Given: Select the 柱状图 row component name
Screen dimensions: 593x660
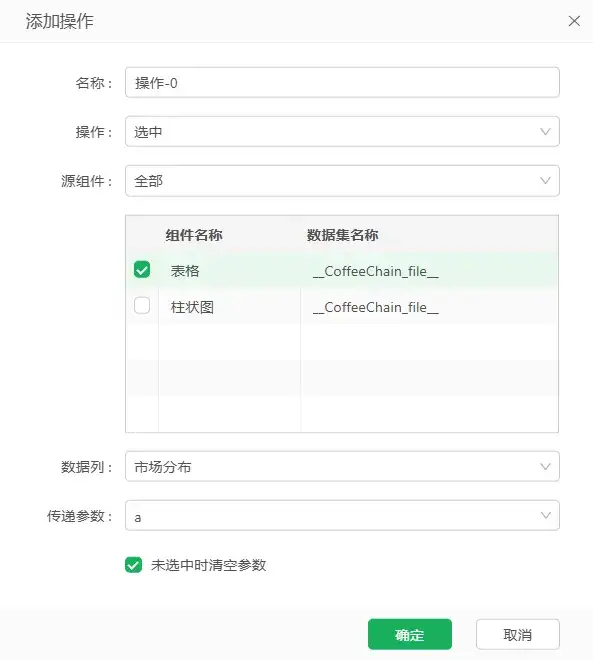Looking at the screenshot, I should (x=192, y=307).
